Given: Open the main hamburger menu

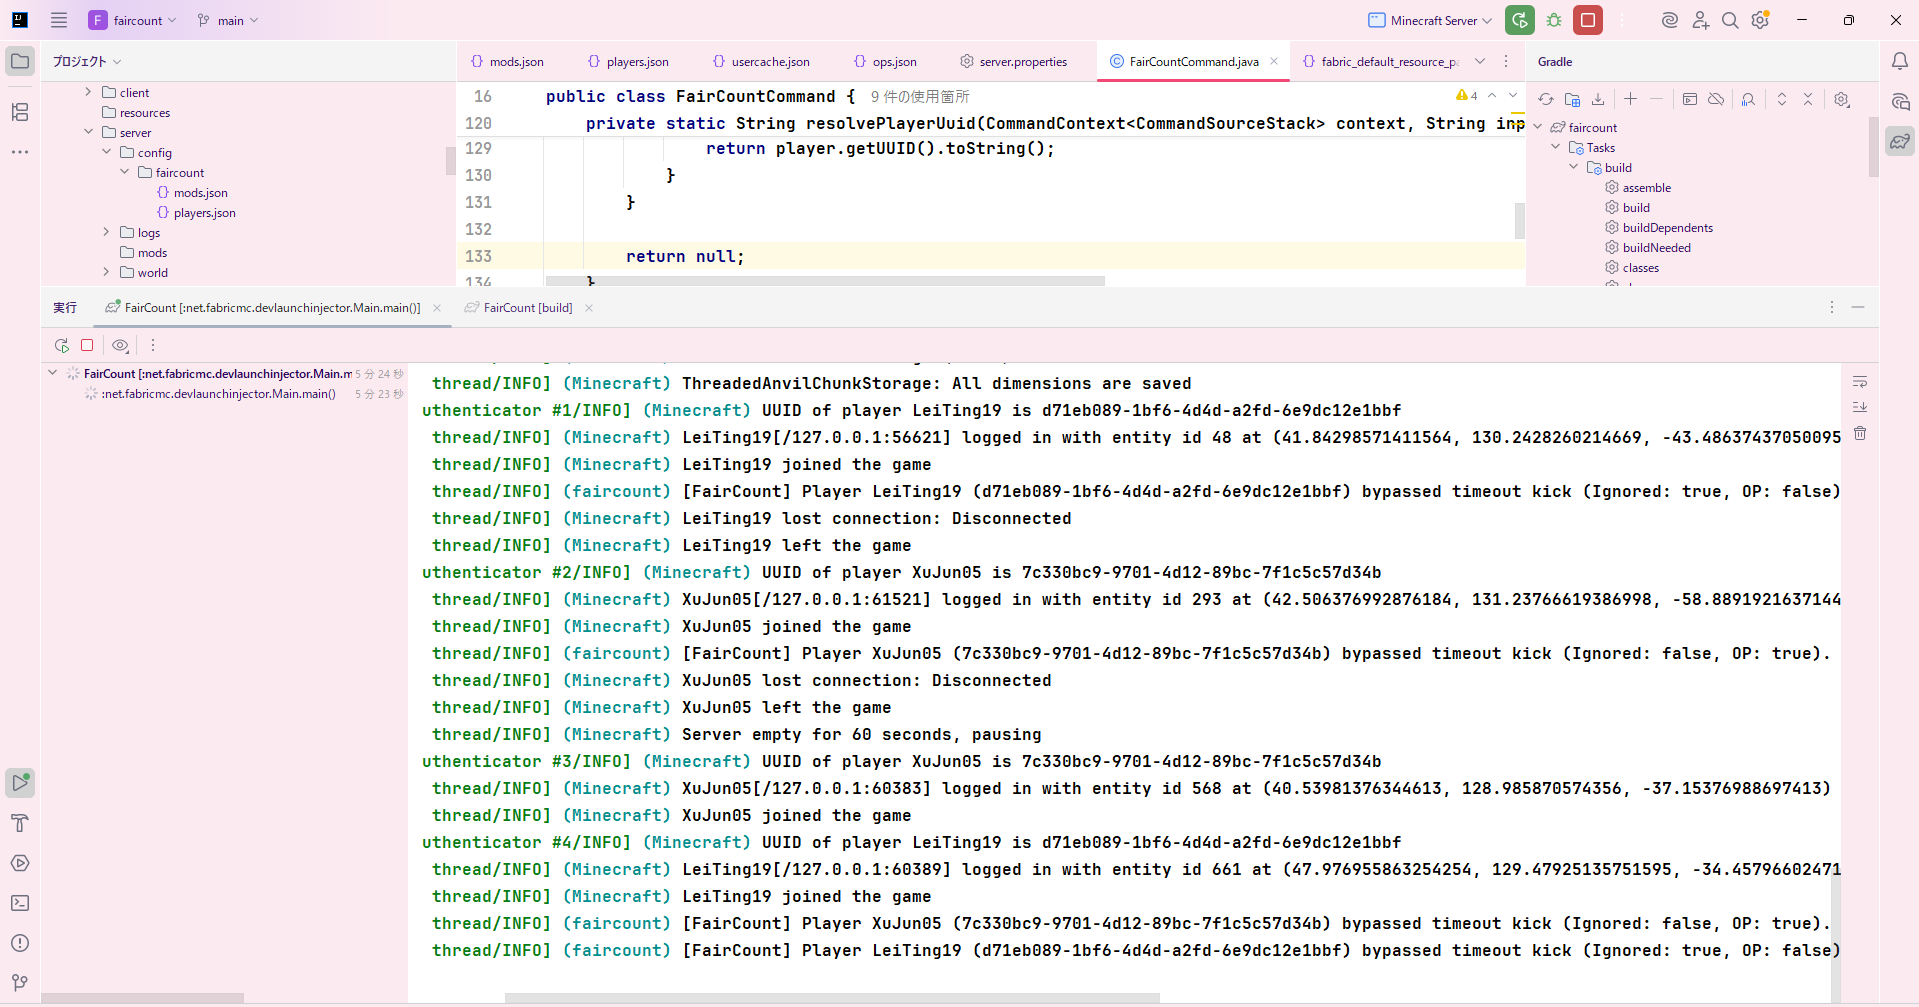Looking at the screenshot, I should tap(59, 20).
